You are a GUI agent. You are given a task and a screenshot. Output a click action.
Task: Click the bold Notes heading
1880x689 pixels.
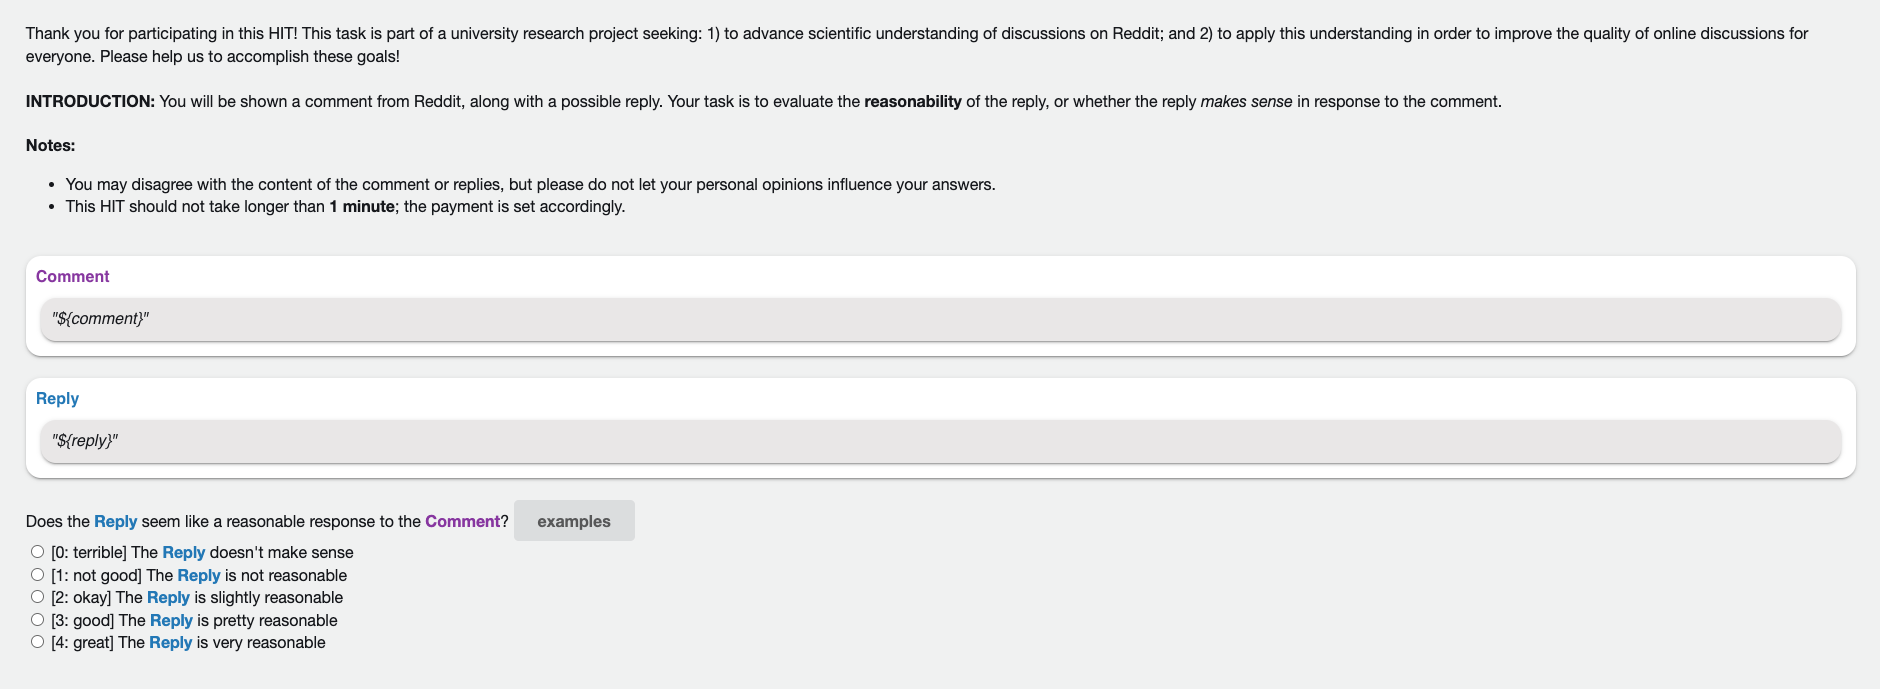coord(50,146)
